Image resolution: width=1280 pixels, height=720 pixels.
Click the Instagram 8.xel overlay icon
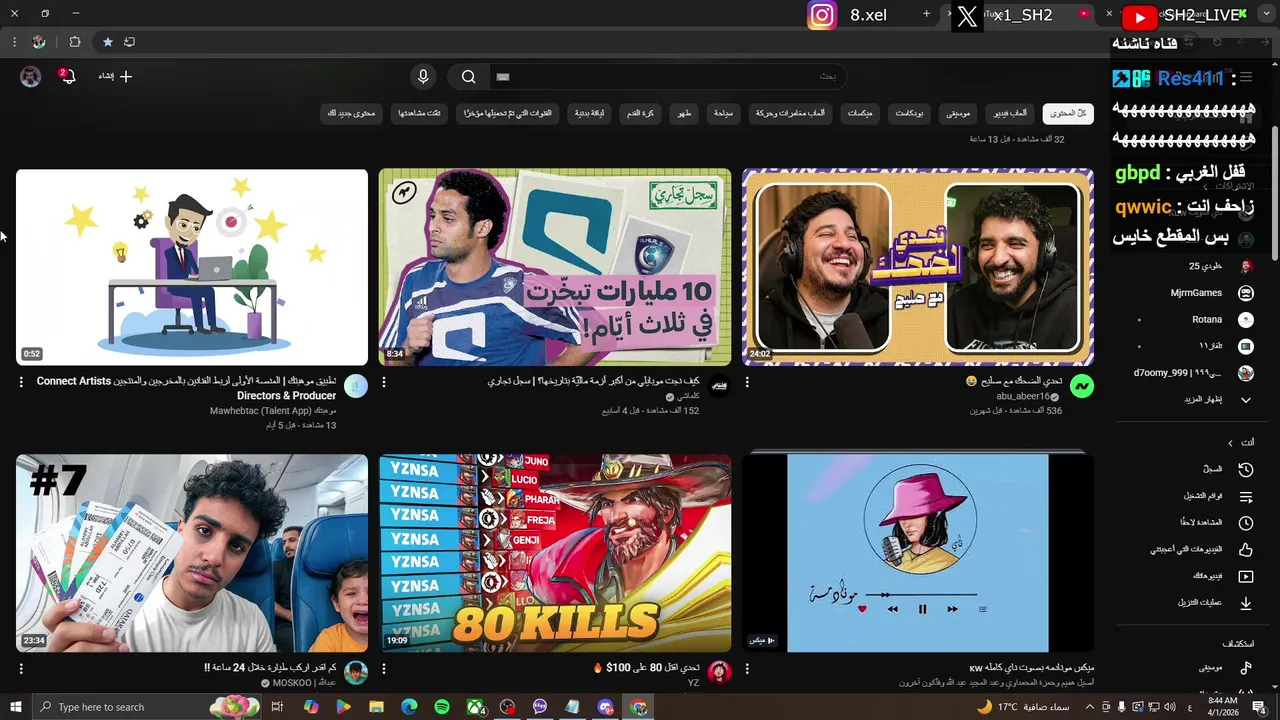822,16
